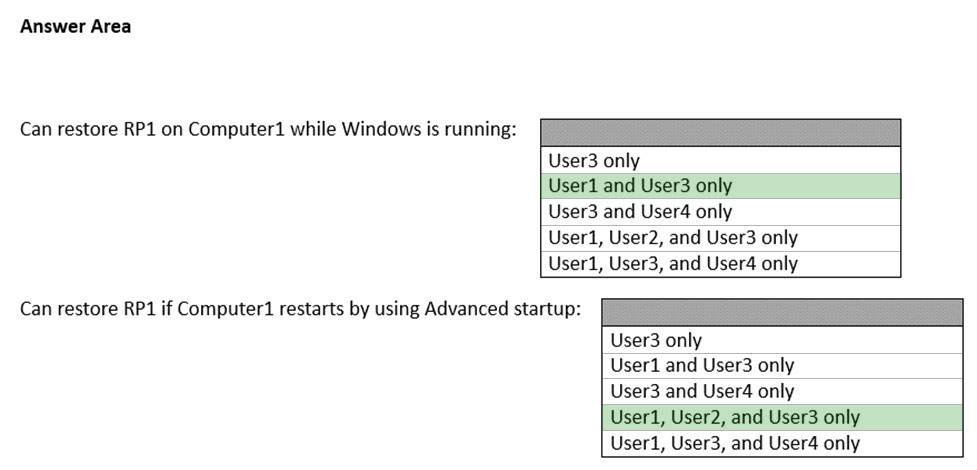
Task: Select 'User3 only' in the first list
Action: click(720, 160)
